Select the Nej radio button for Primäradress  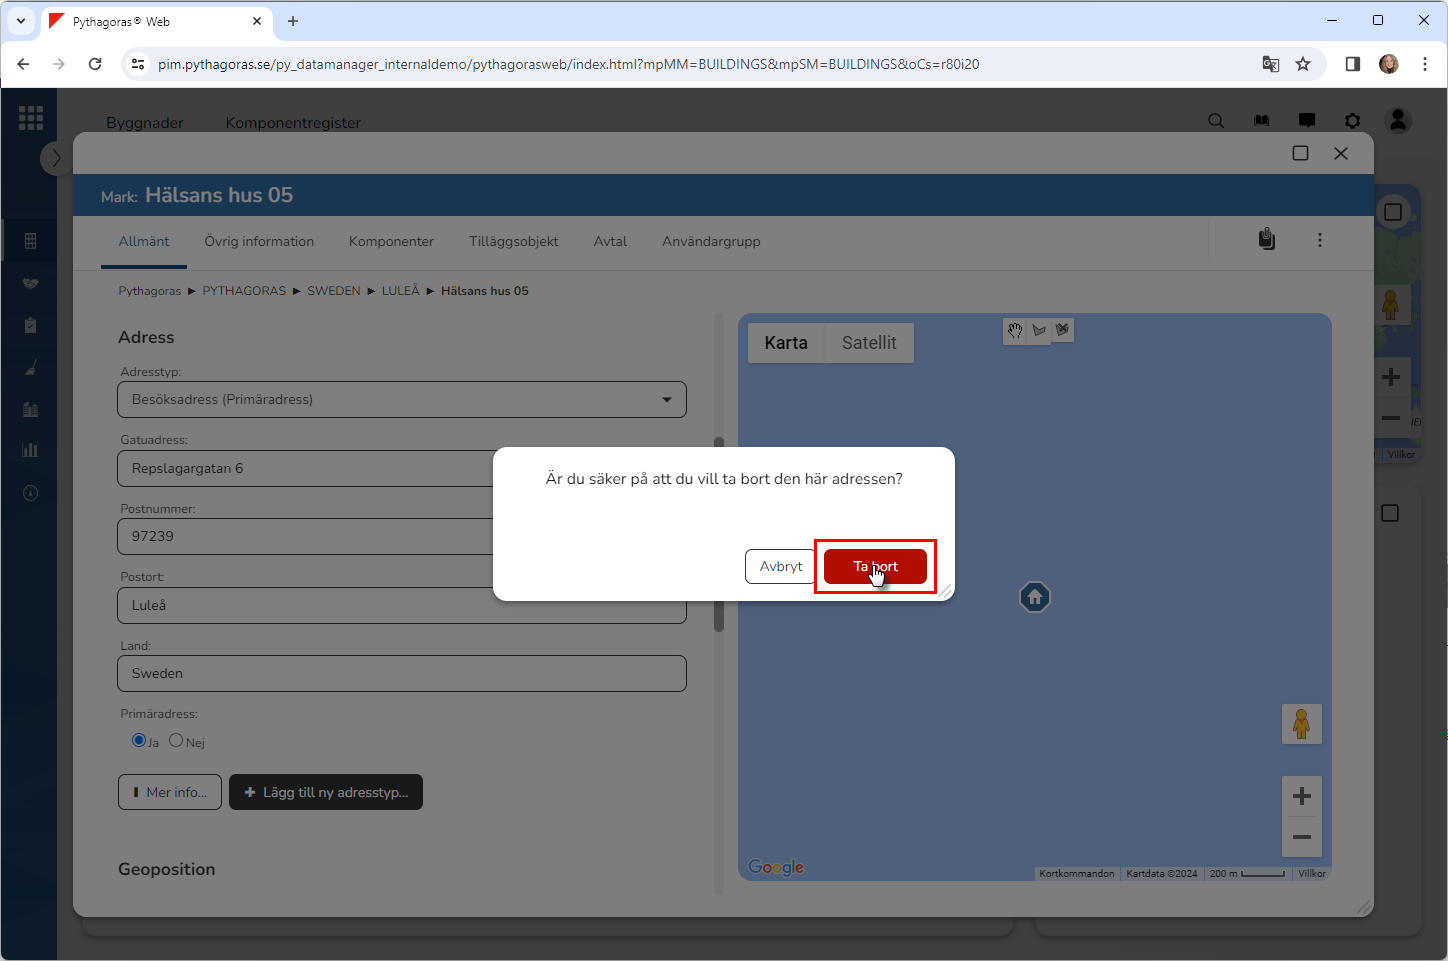click(176, 740)
